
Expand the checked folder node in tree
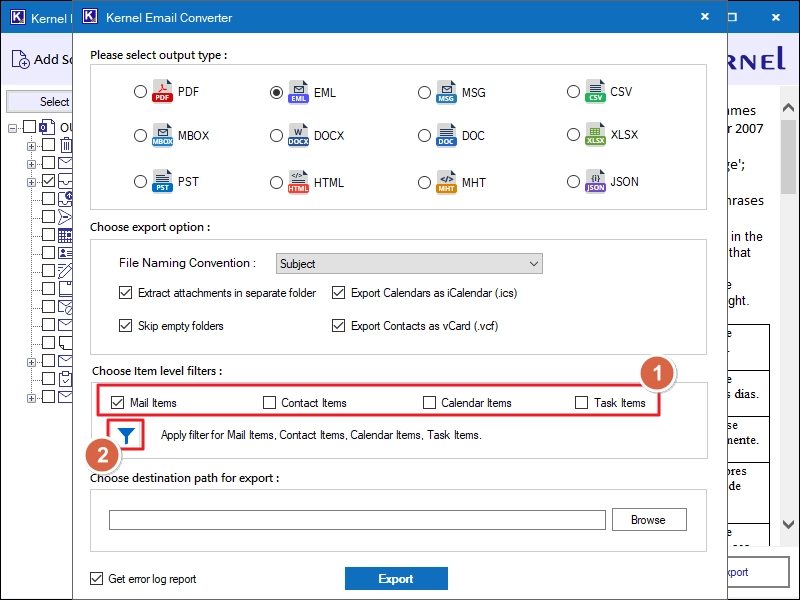31,182
